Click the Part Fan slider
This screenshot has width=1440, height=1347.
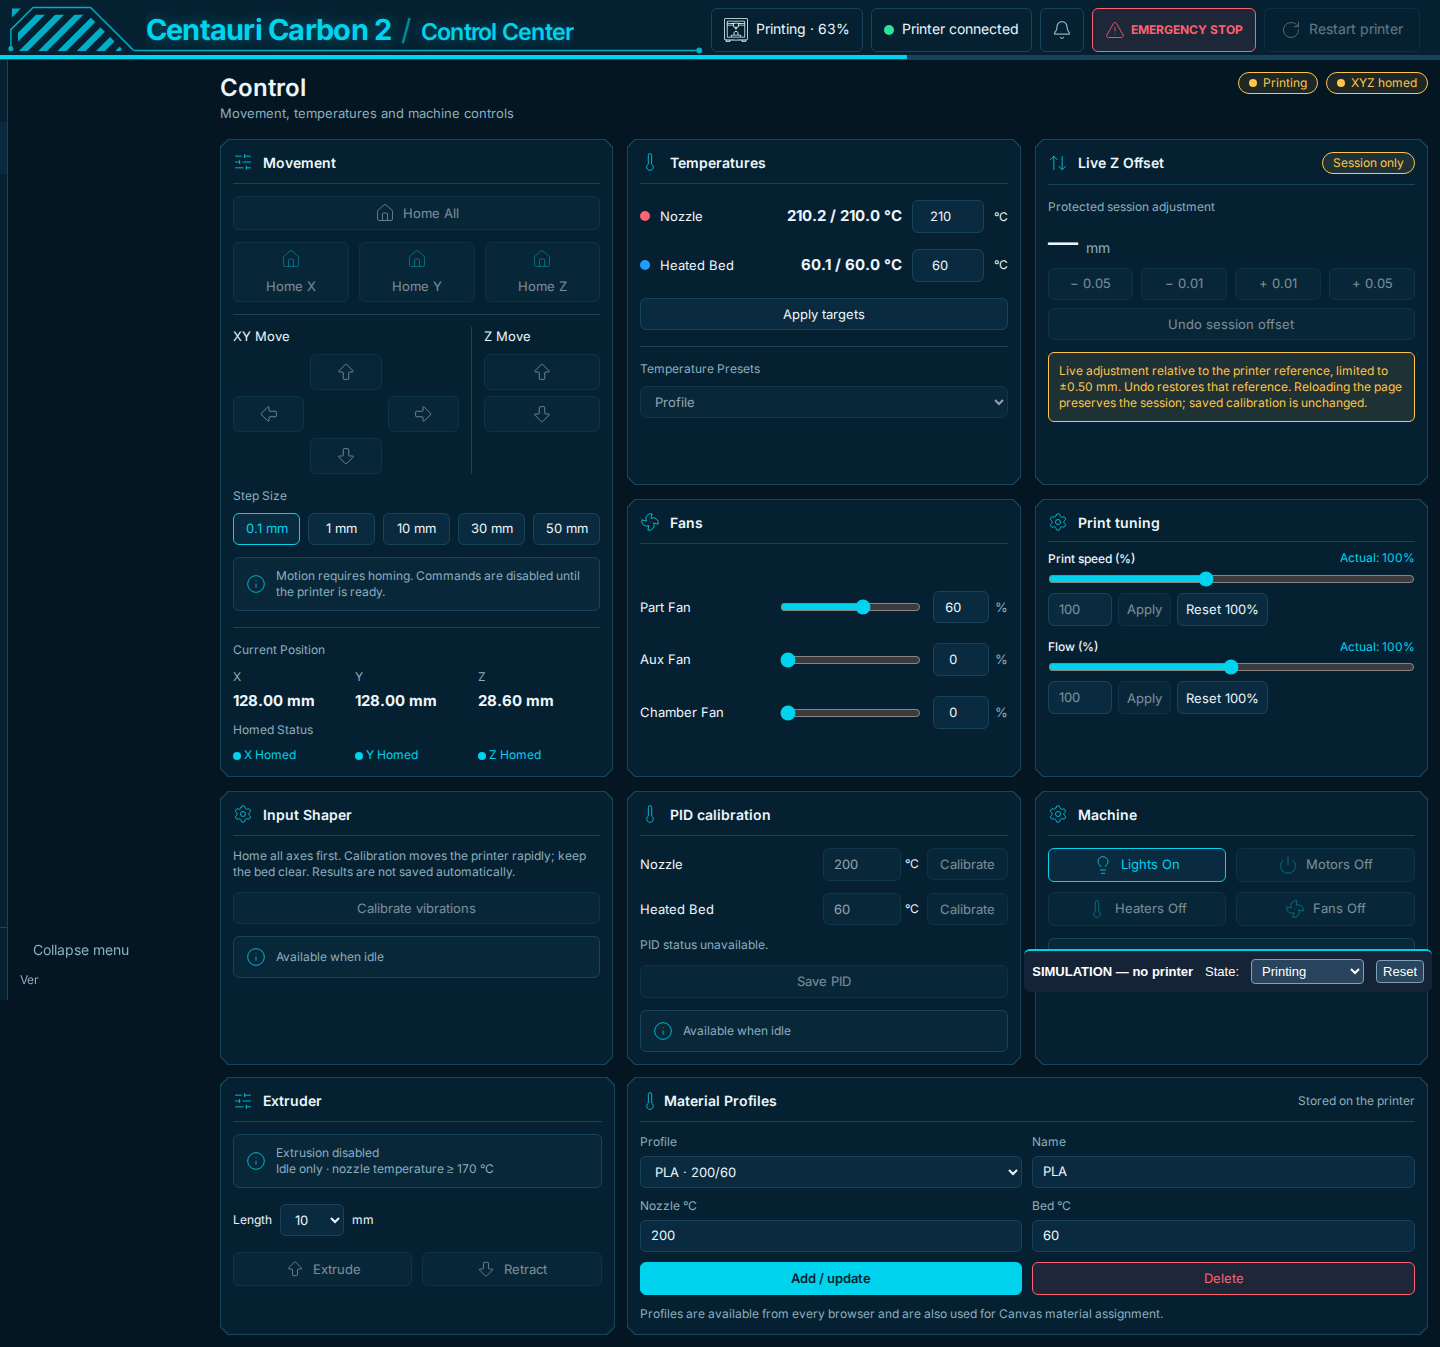point(850,607)
